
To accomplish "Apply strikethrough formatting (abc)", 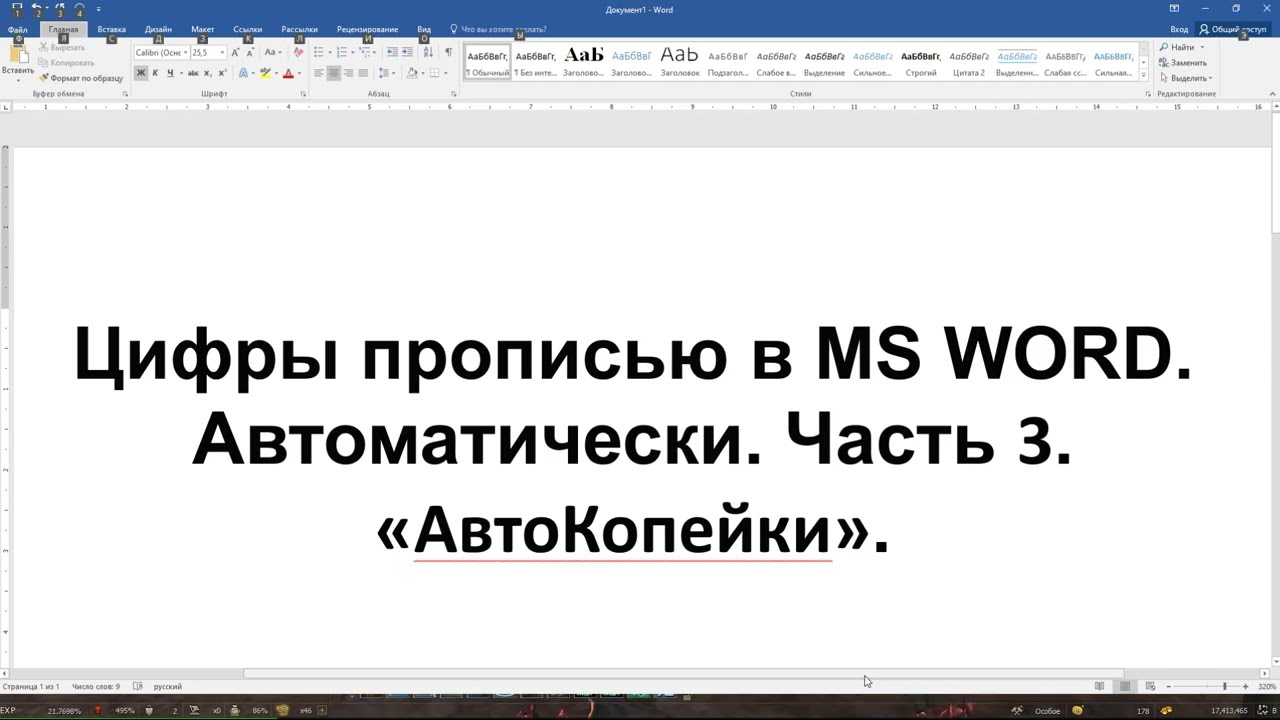I will 193,73.
